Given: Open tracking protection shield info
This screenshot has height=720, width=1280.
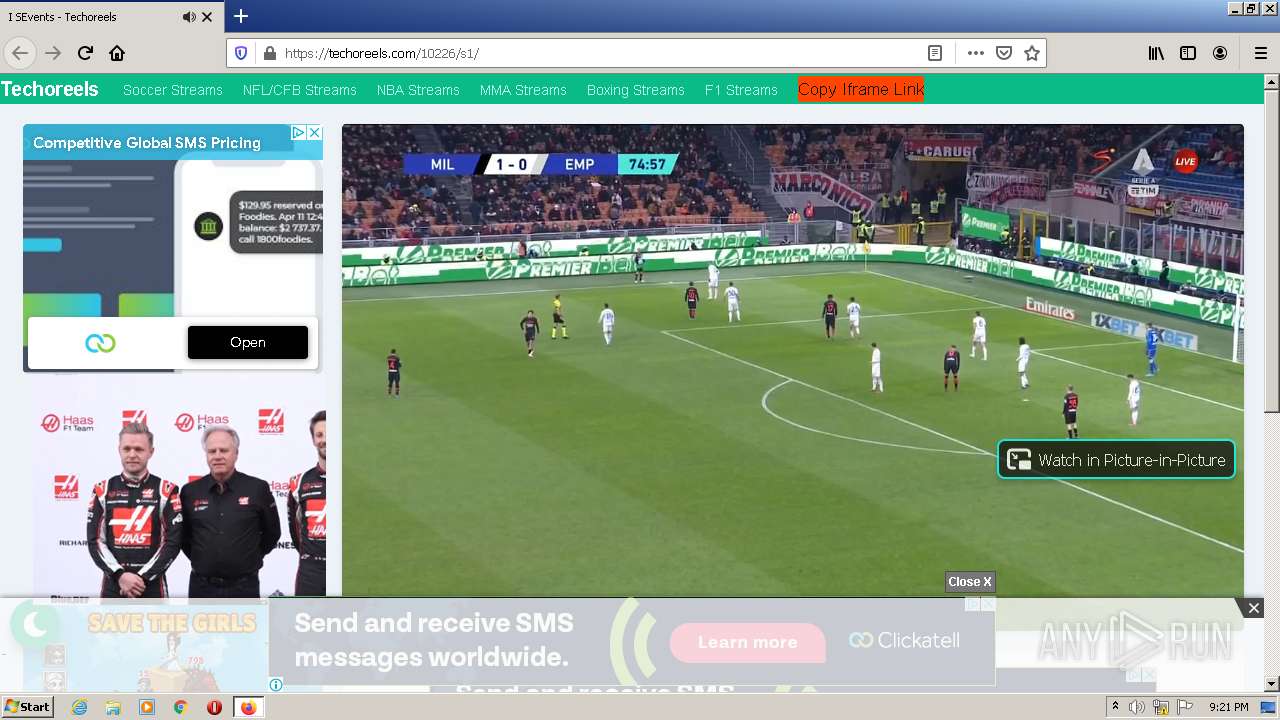Looking at the screenshot, I should [x=241, y=53].
